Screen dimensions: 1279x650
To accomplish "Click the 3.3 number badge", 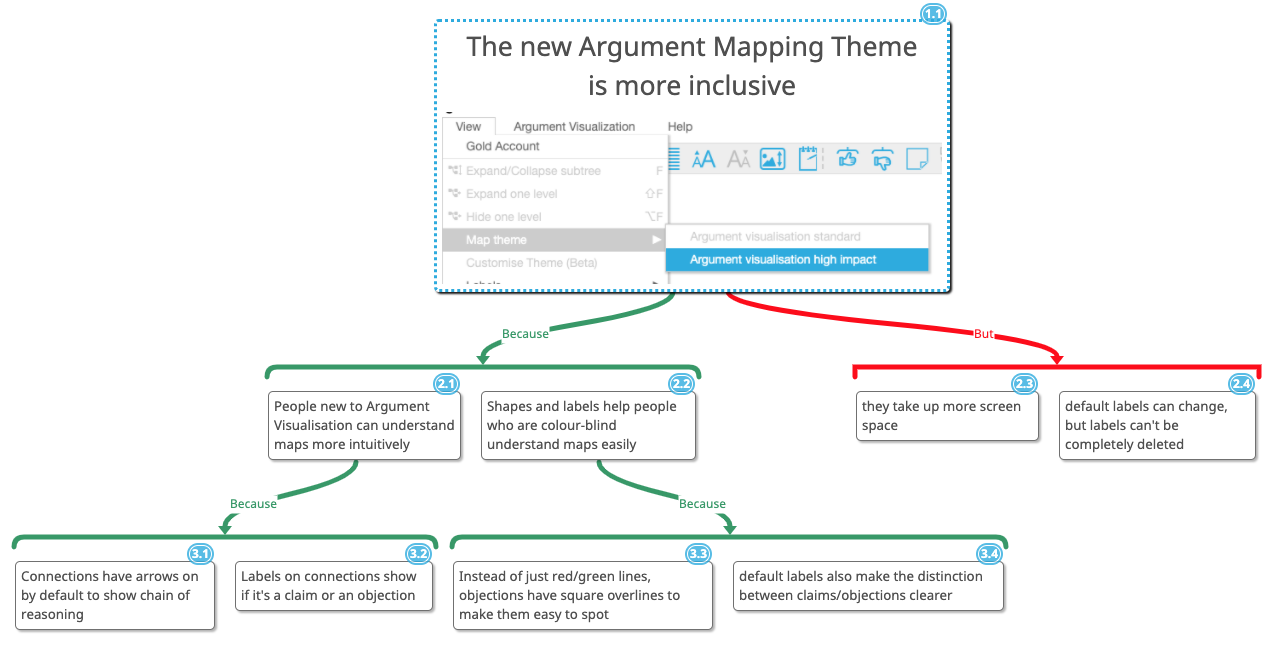I will point(698,553).
